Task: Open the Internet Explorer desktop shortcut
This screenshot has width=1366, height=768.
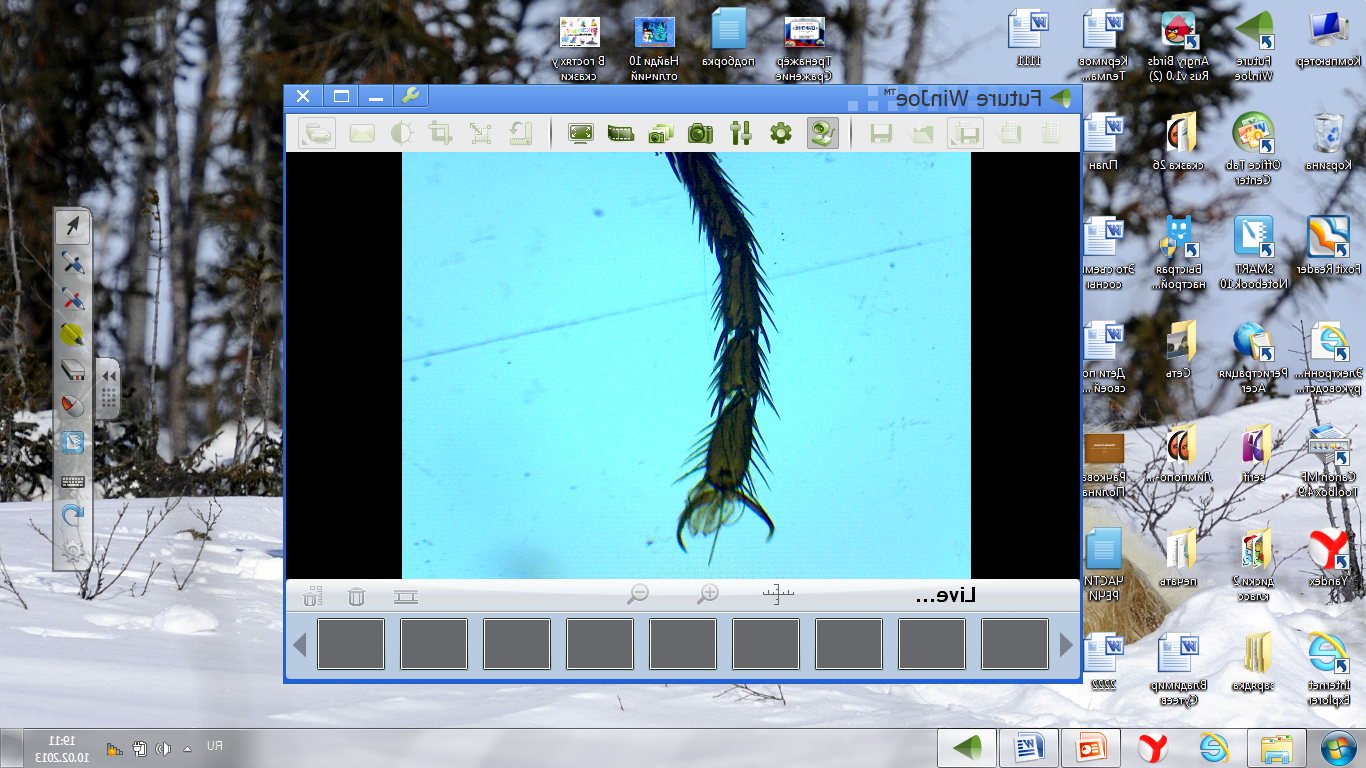Action: pyautogui.click(x=1329, y=668)
